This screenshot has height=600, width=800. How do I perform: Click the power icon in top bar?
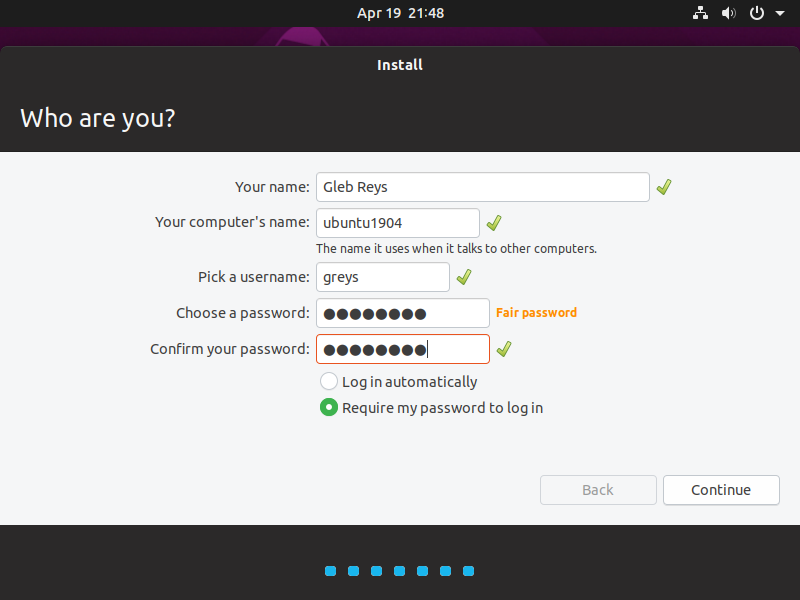pos(757,13)
